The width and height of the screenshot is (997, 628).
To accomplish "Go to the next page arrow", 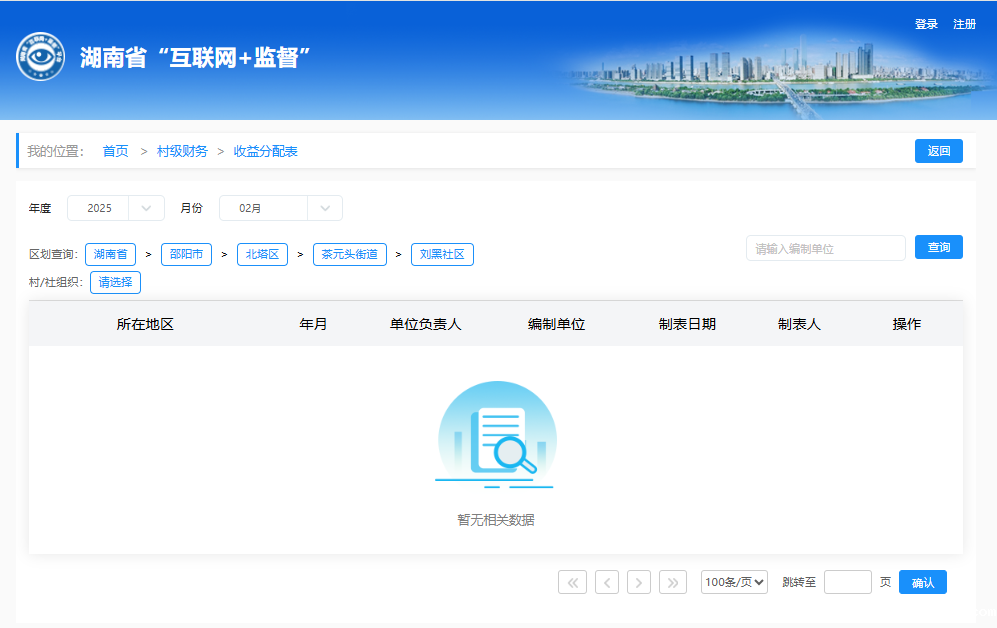I will 639,582.
